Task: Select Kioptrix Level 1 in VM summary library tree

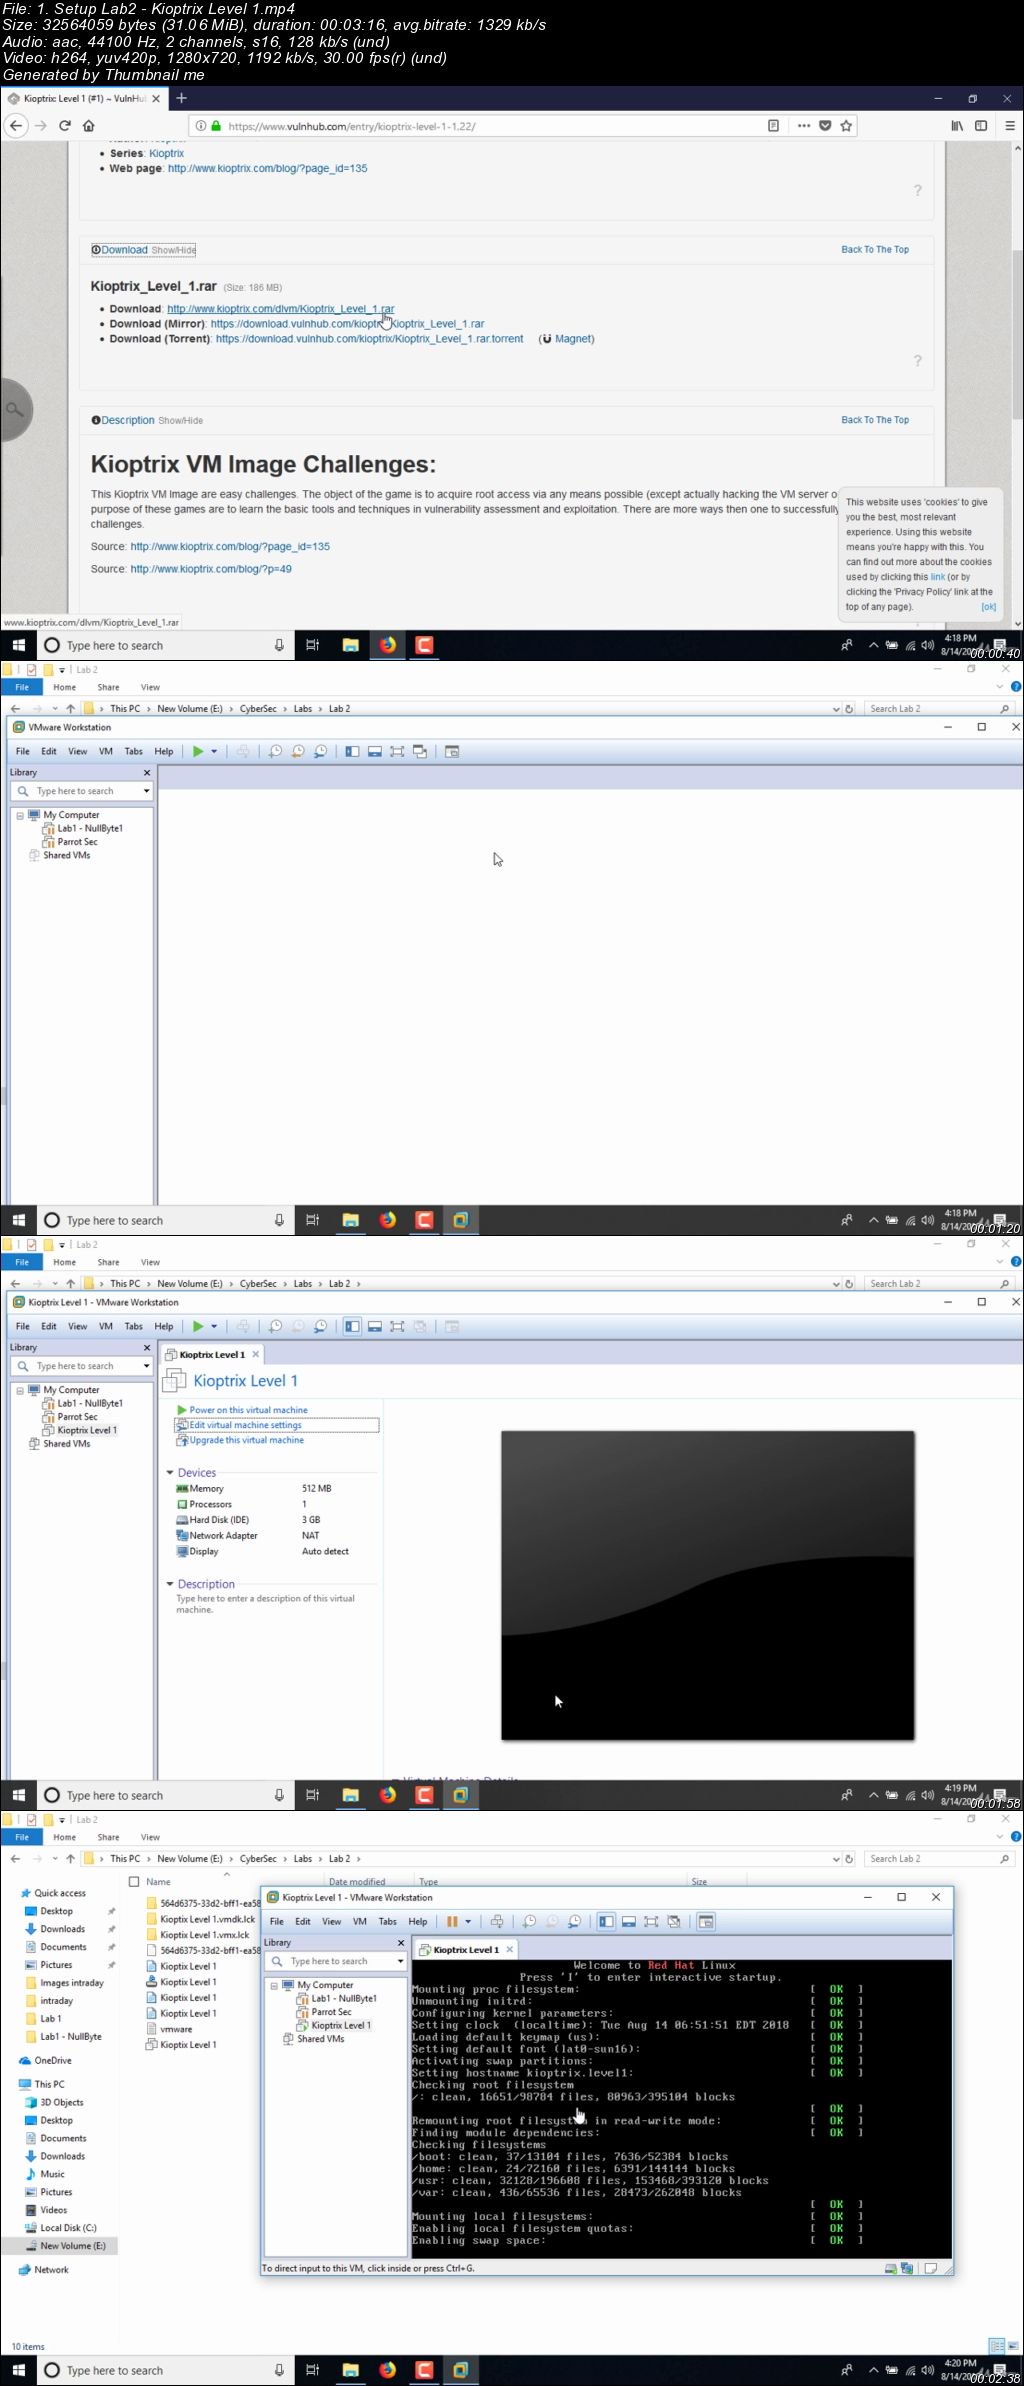Action: click(86, 1430)
